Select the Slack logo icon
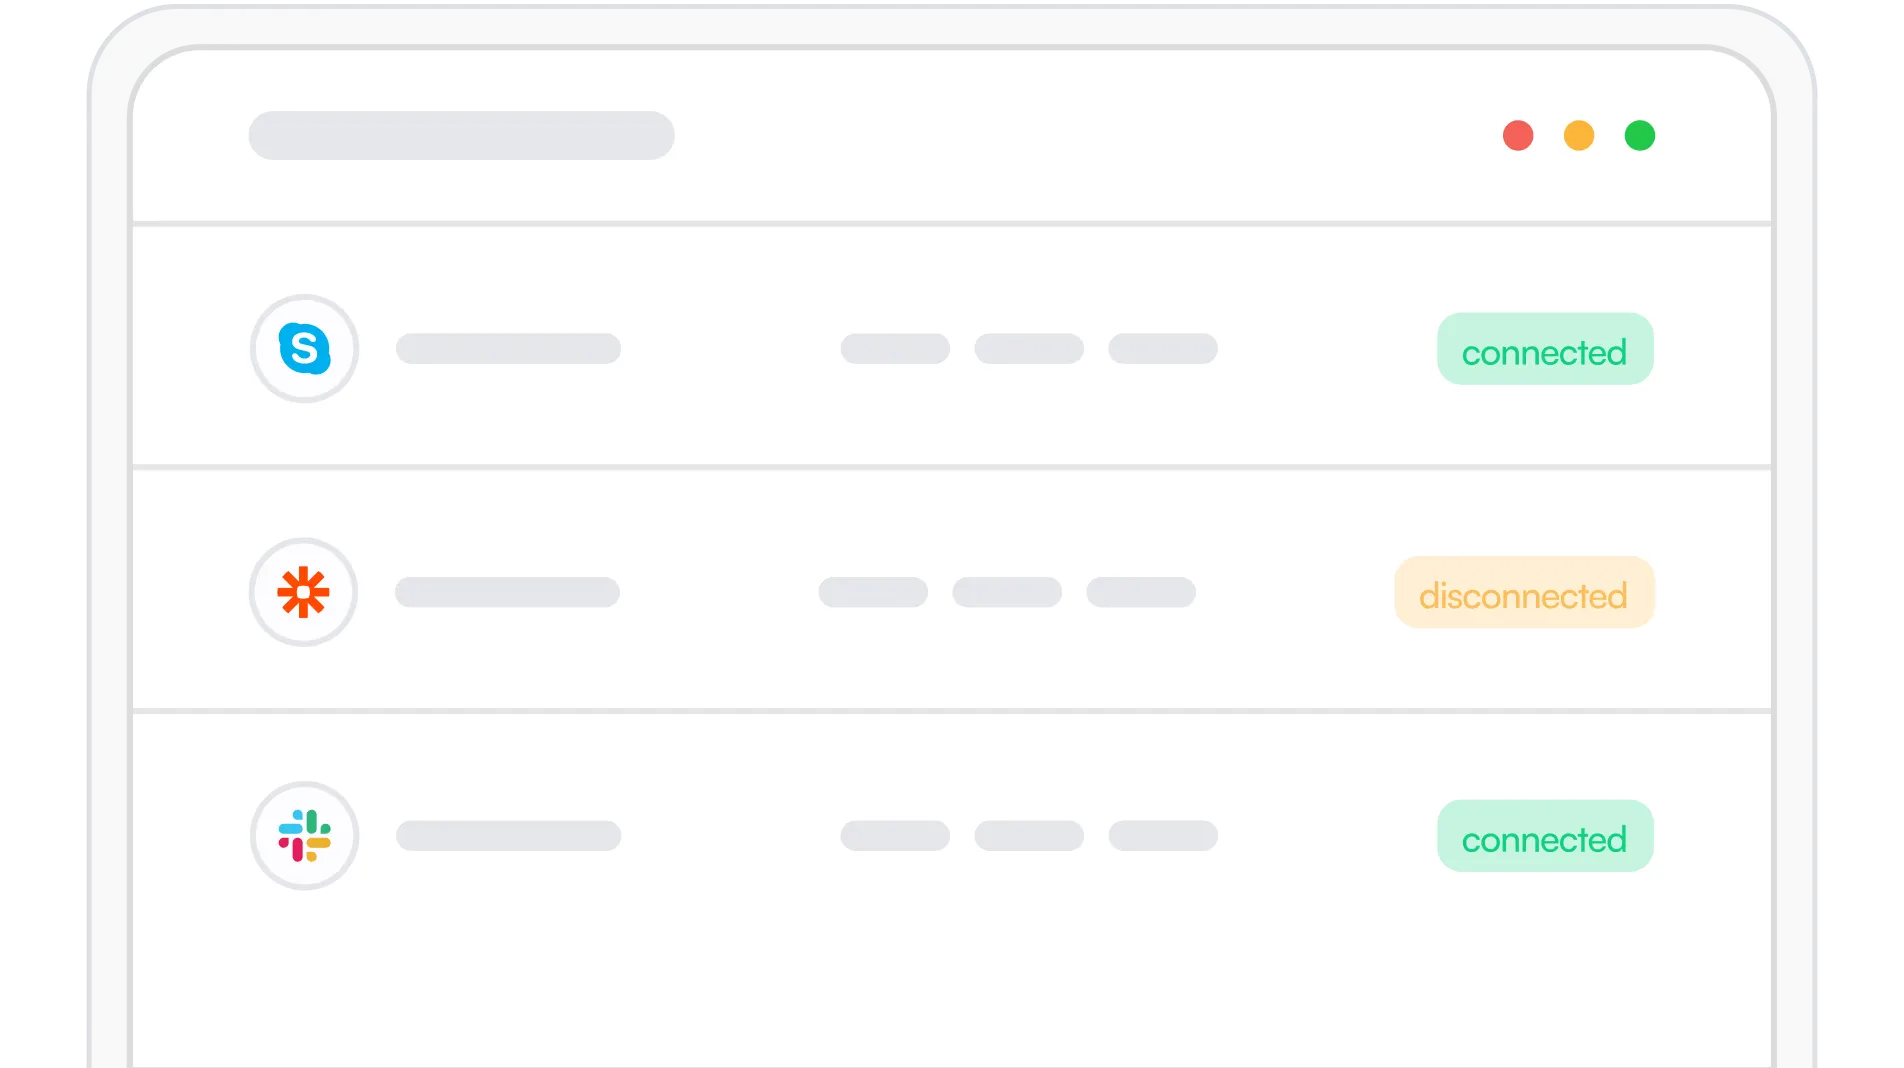 click(304, 836)
